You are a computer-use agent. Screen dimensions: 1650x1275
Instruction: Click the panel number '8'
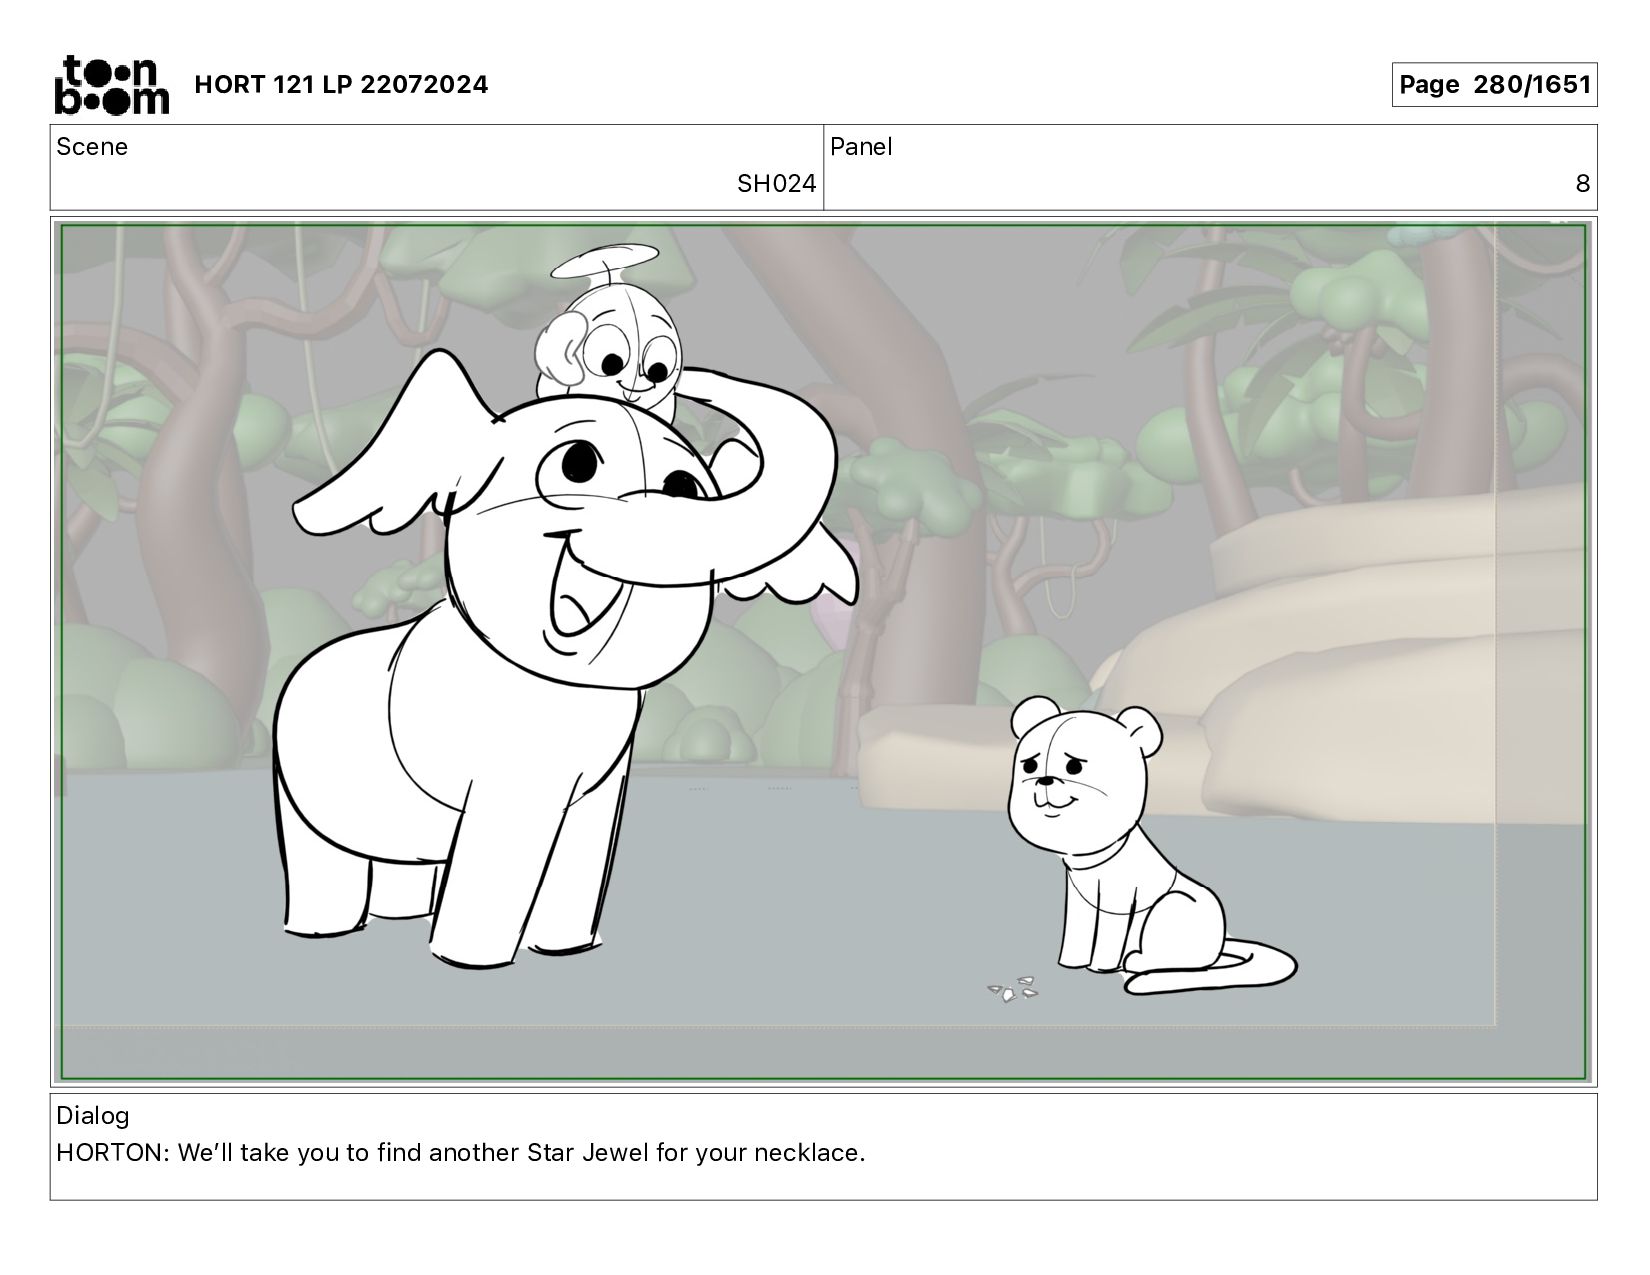pos(1582,184)
